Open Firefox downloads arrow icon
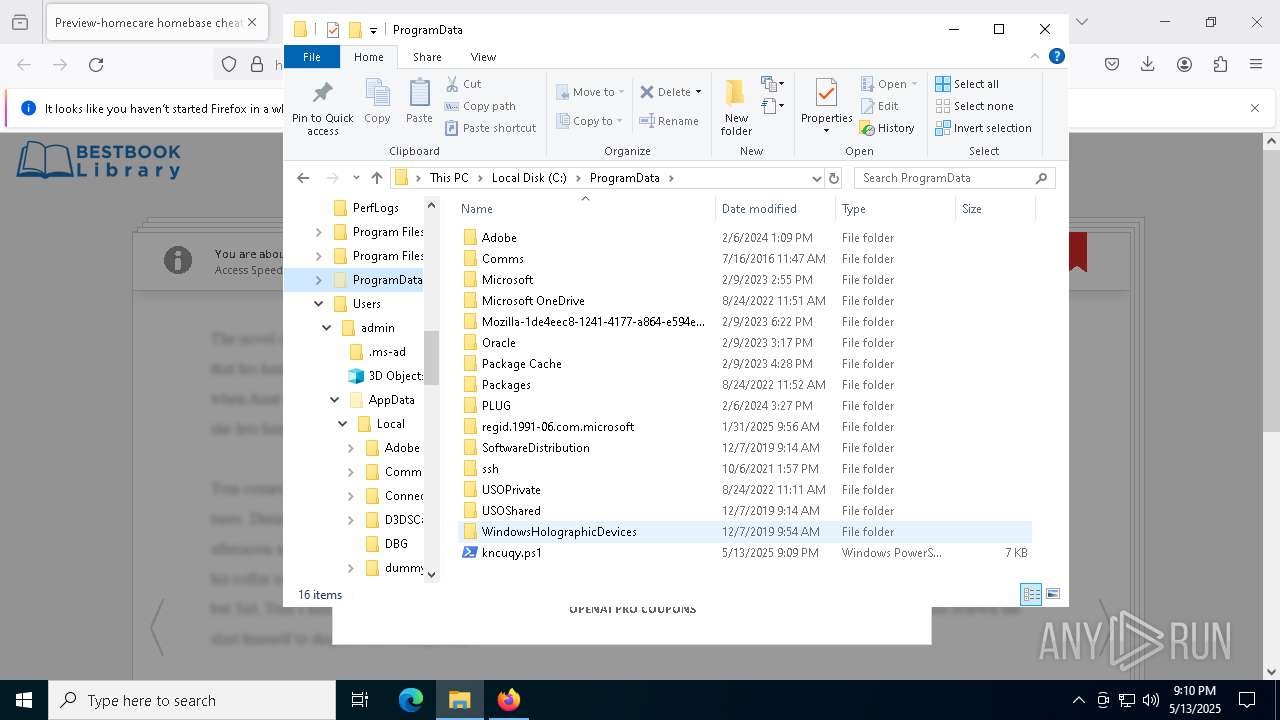1280x720 pixels. [x=1148, y=65]
